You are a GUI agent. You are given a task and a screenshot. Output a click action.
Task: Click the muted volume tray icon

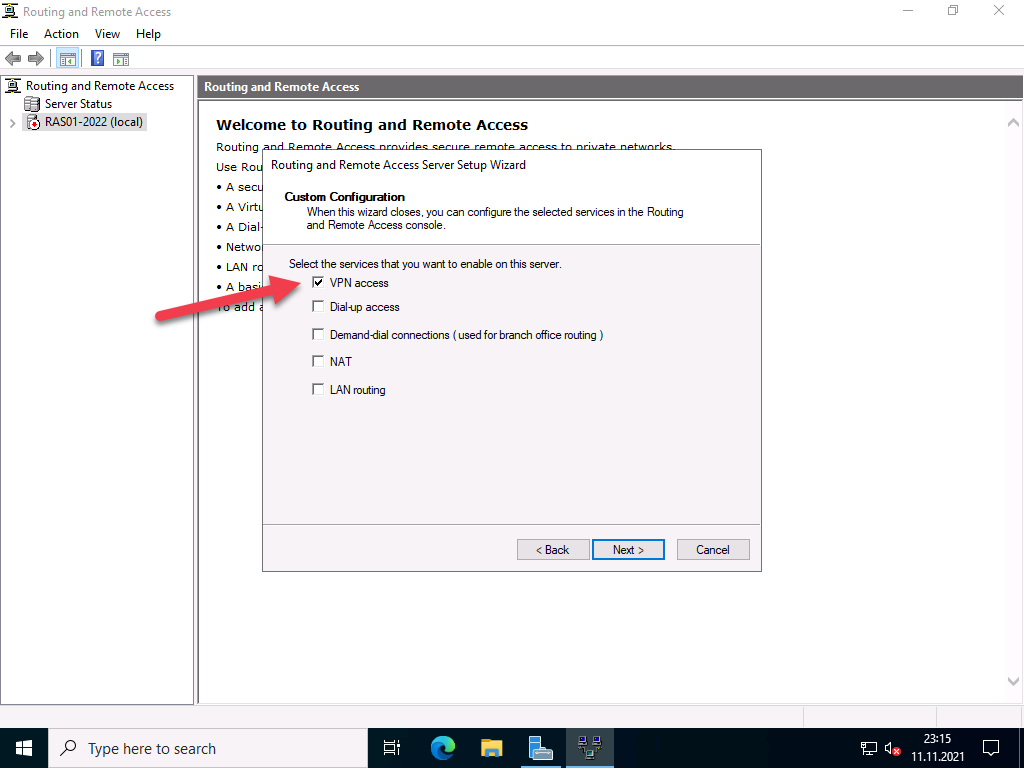pyautogui.click(x=893, y=748)
